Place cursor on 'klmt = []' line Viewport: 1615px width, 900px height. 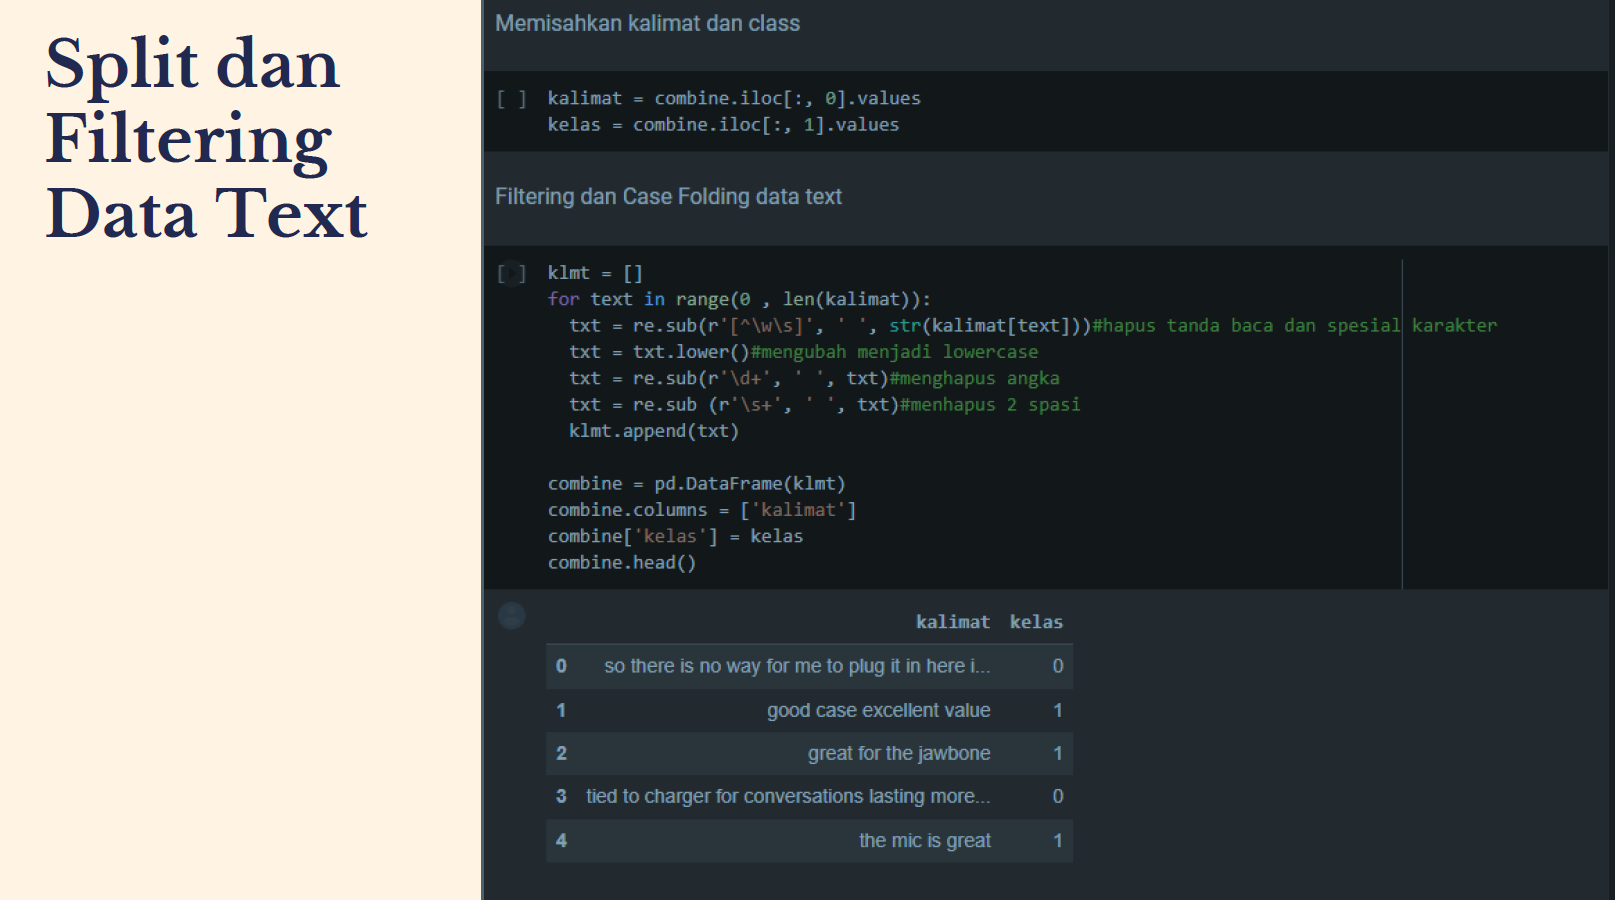click(x=595, y=273)
